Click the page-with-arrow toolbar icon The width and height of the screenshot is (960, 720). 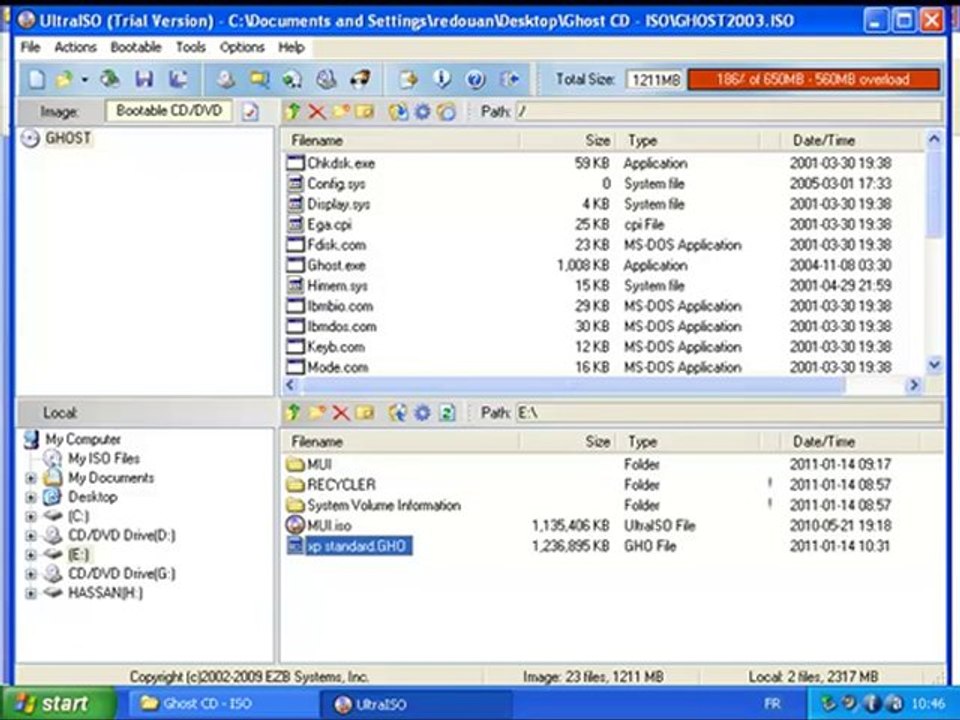pos(408,79)
